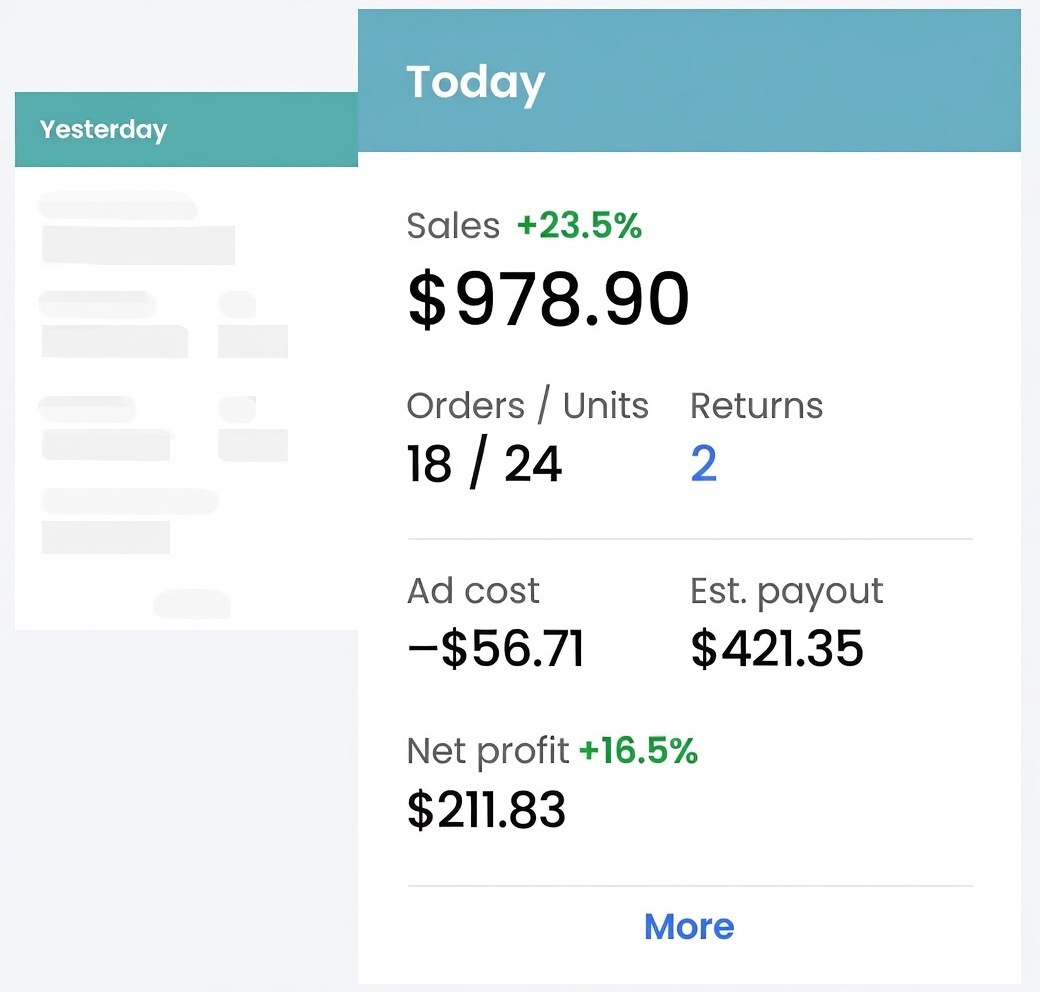Open the More options link
1040x992 pixels.
click(x=688, y=927)
